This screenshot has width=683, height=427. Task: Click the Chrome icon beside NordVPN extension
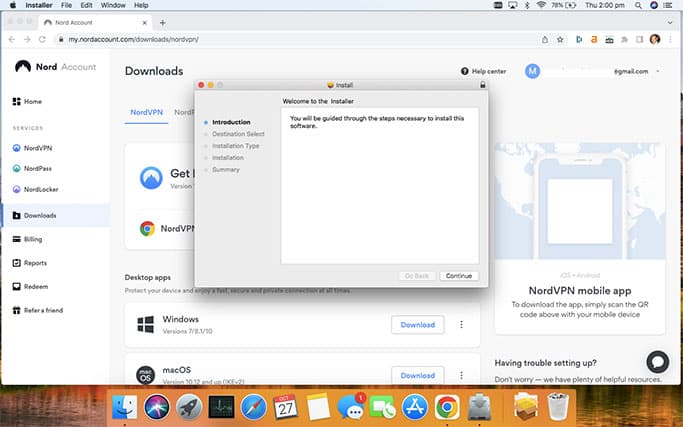[x=147, y=228]
